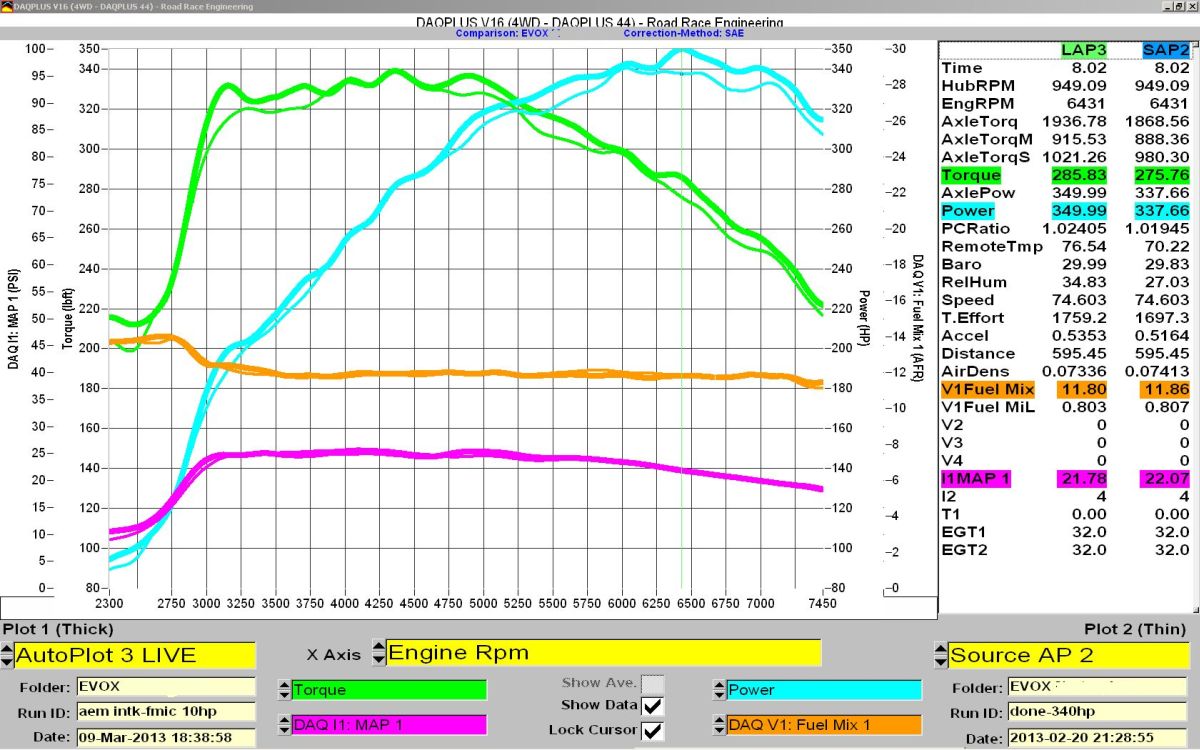Select the Source AP 2 plot field

(x=1068, y=655)
